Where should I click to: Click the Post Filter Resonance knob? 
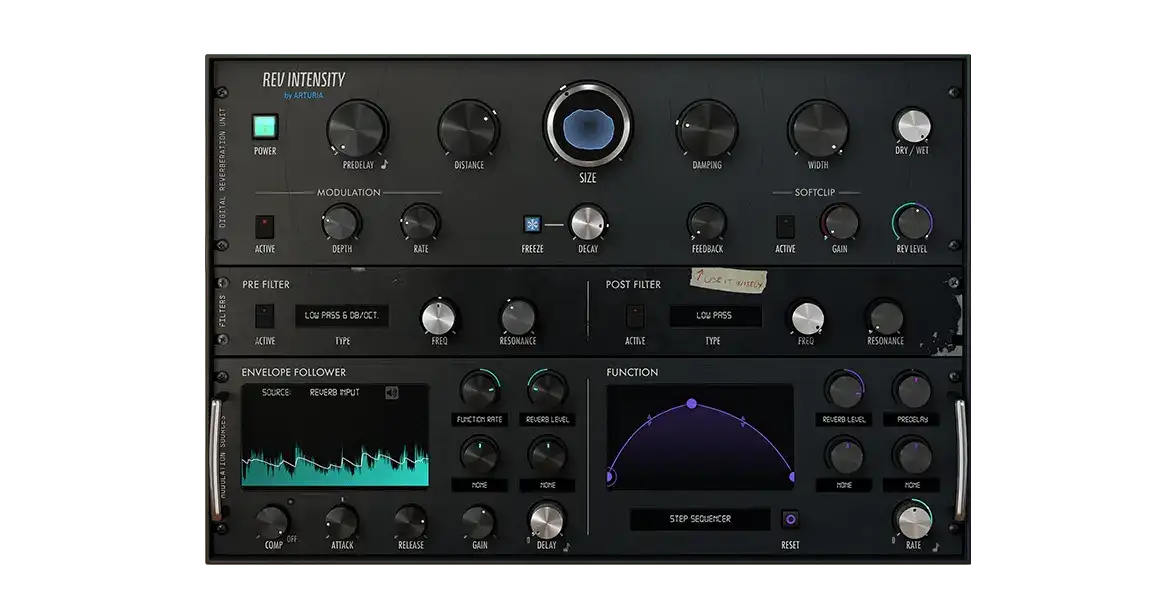point(885,318)
